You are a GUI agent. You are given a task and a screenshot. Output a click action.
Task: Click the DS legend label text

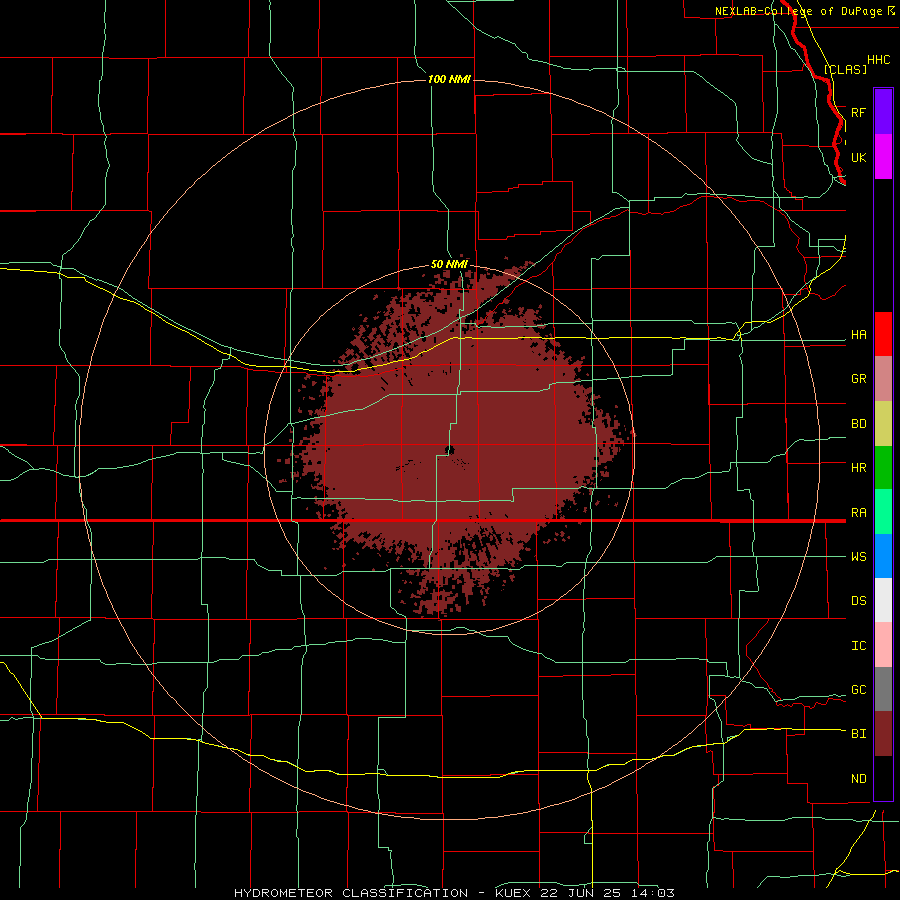point(858,601)
